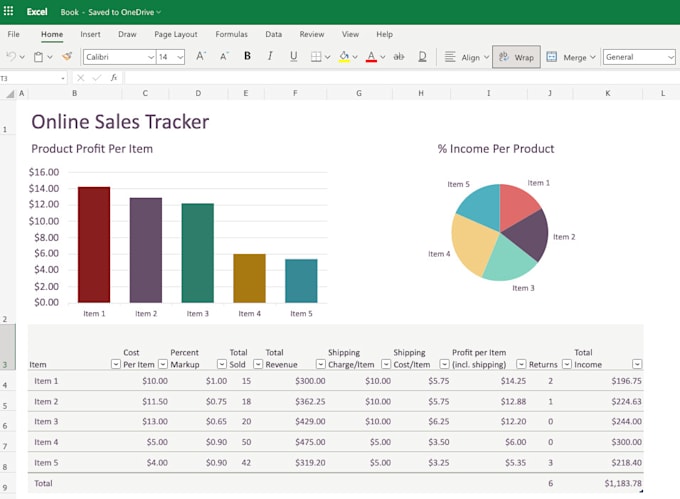Toggle Wrap text button
The width and height of the screenshot is (680, 499).
coord(516,57)
